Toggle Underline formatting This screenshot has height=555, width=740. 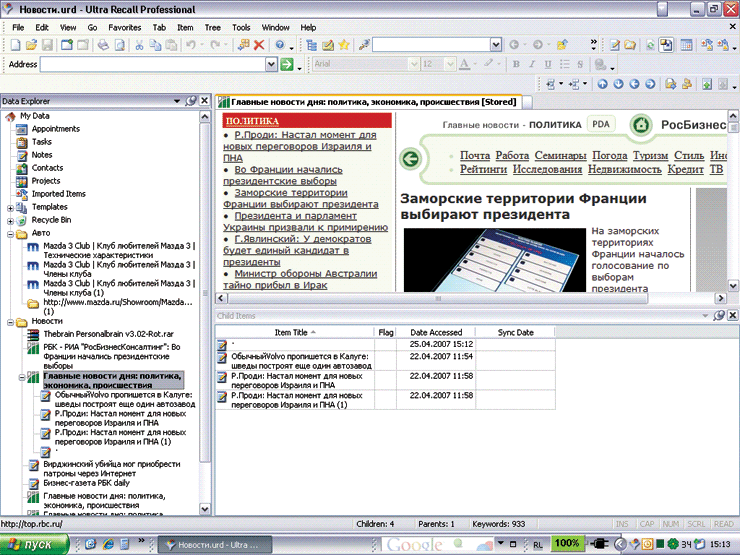click(x=548, y=64)
